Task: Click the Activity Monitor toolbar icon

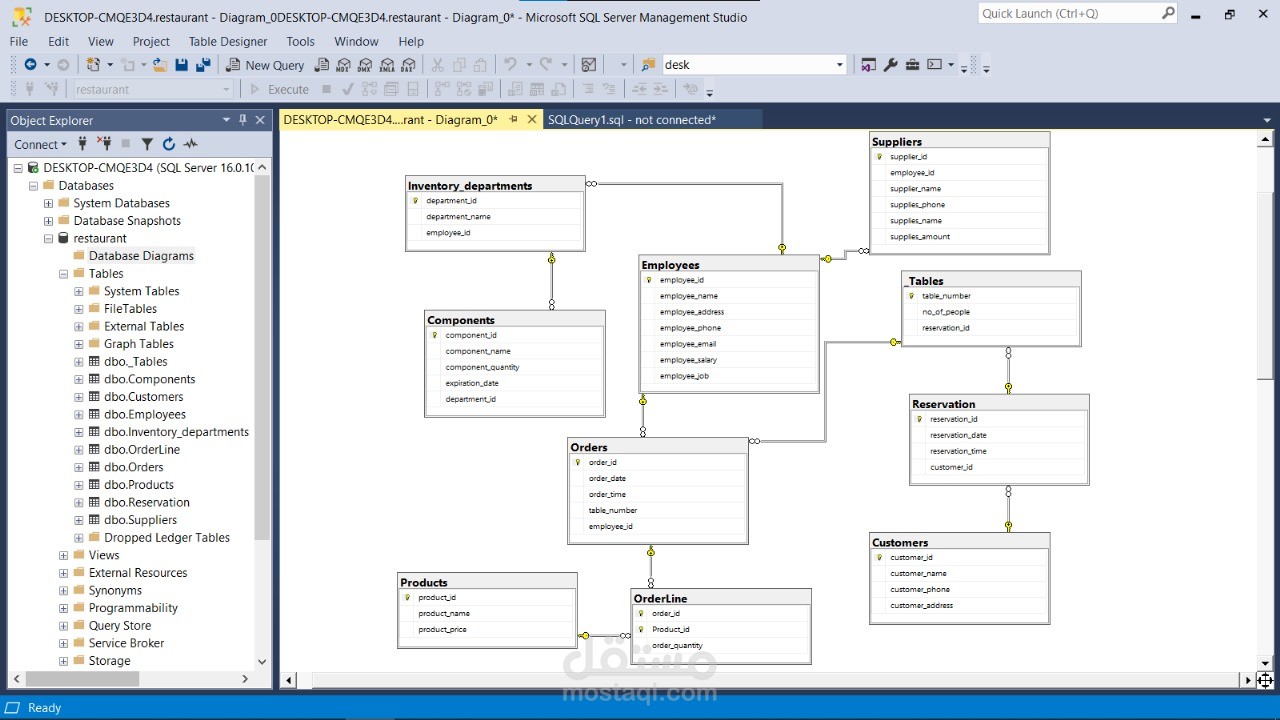Action: tap(589, 65)
